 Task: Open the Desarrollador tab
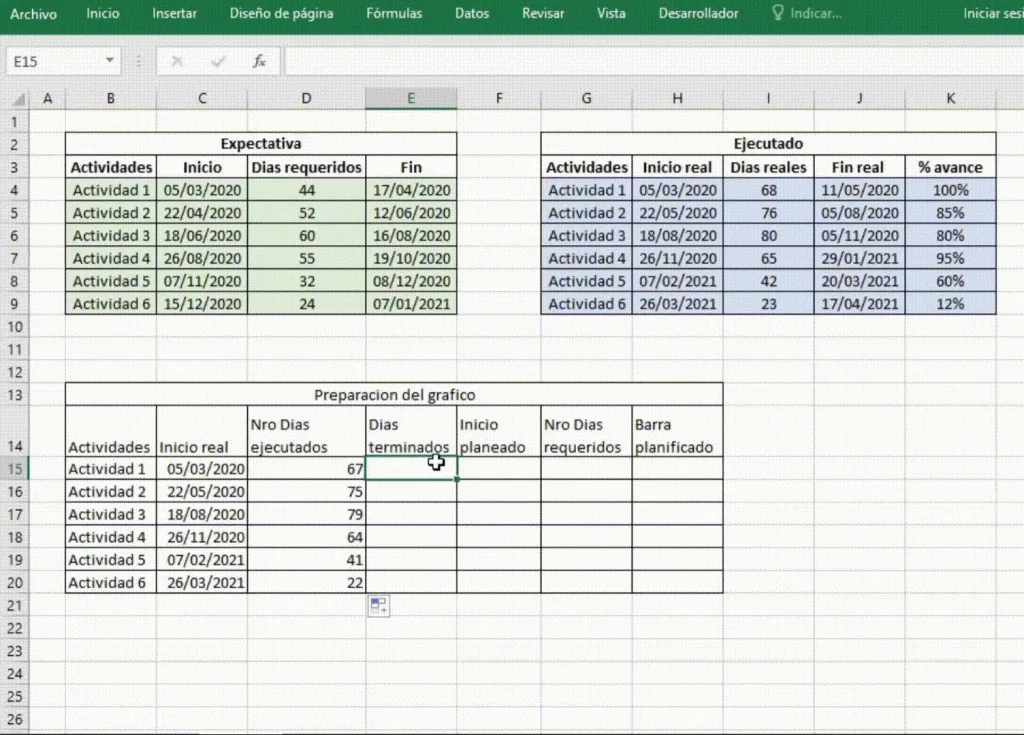pyautogui.click(x=698, y=13)
